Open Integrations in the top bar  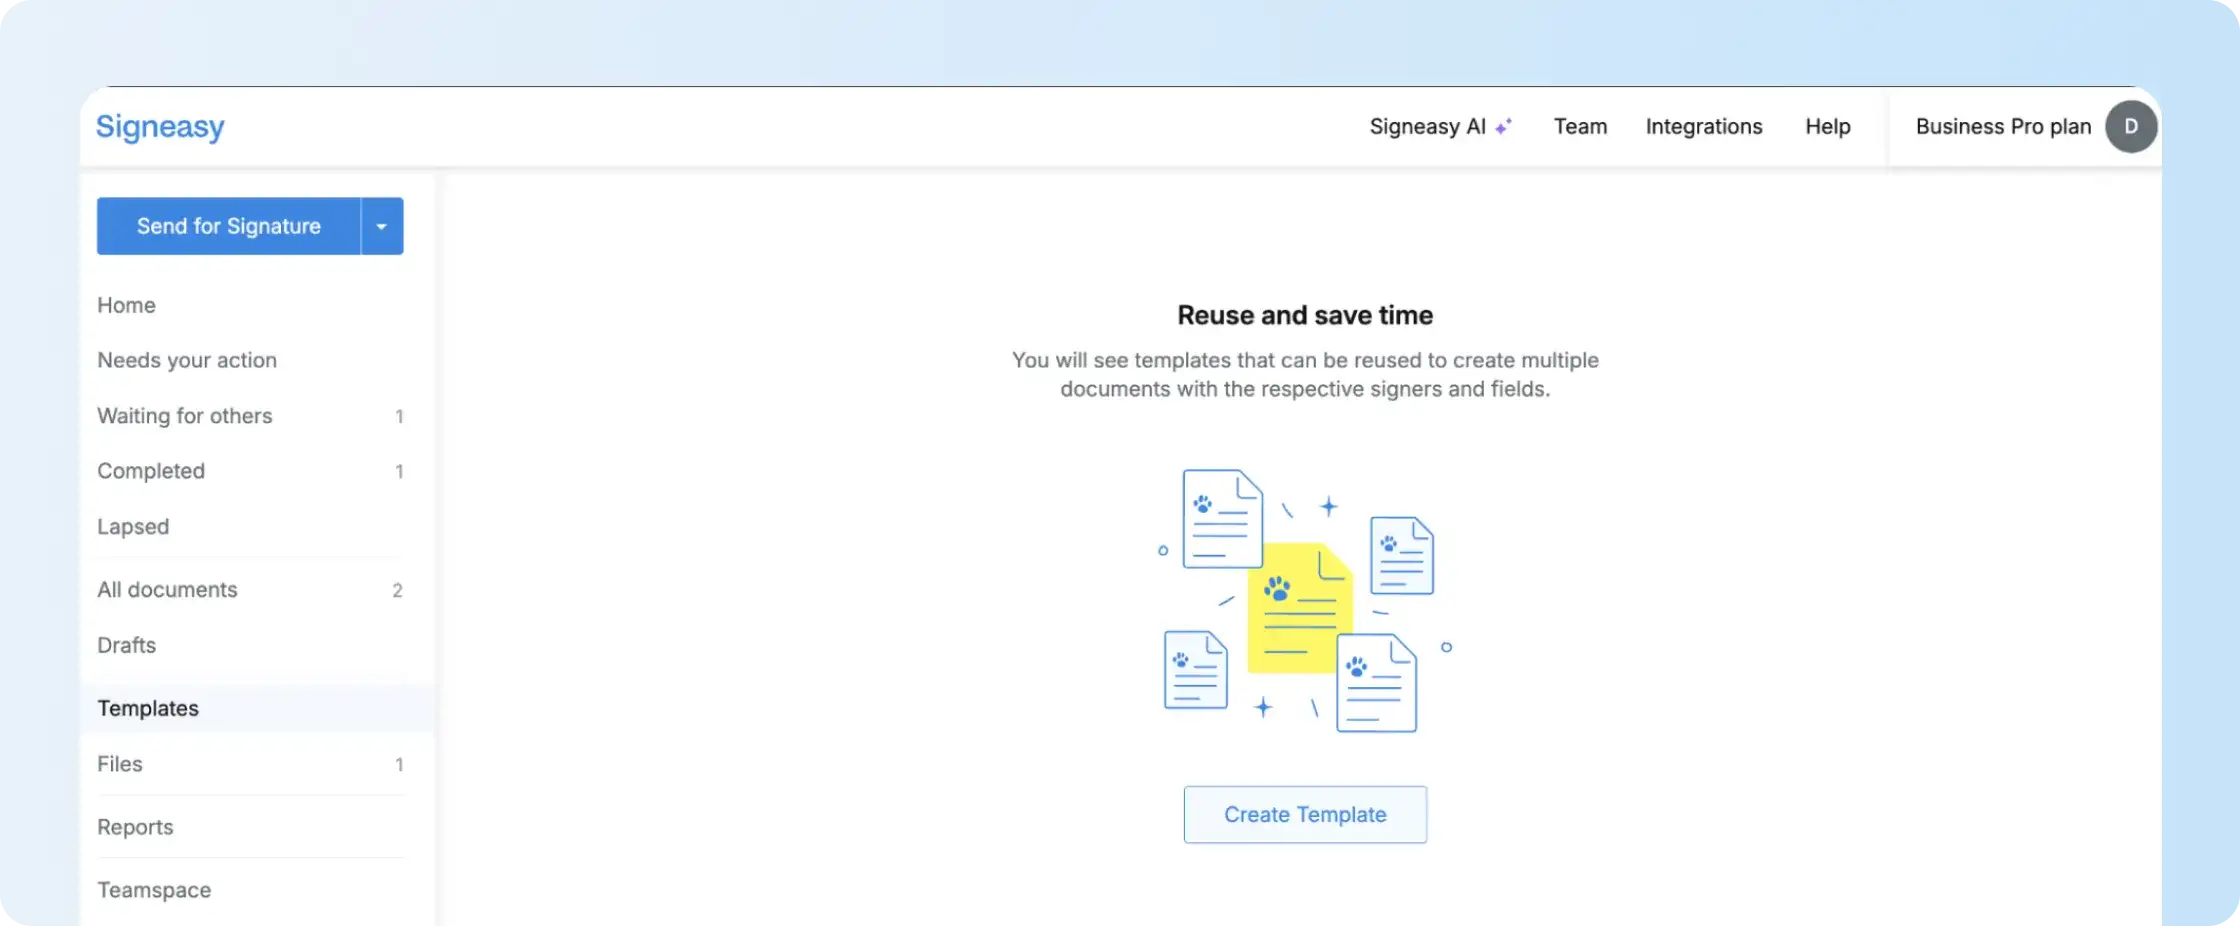coord(1704,127)
